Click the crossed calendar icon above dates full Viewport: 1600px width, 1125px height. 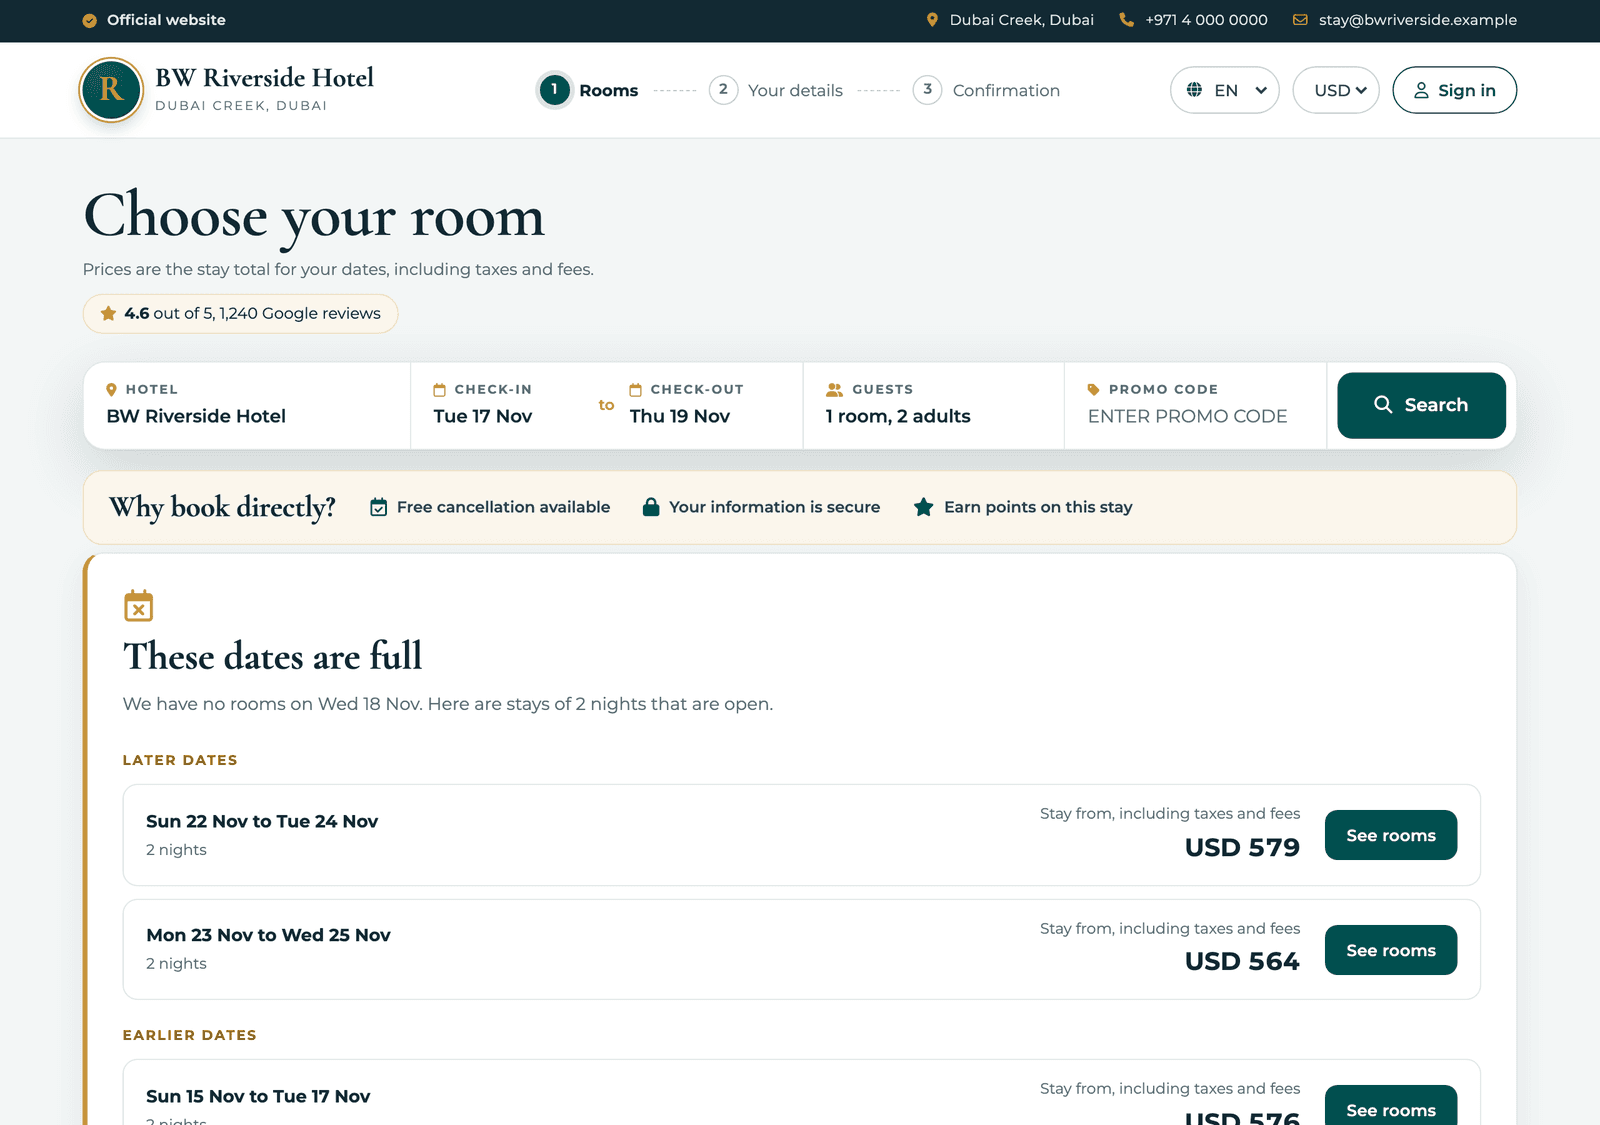point(139,606)
